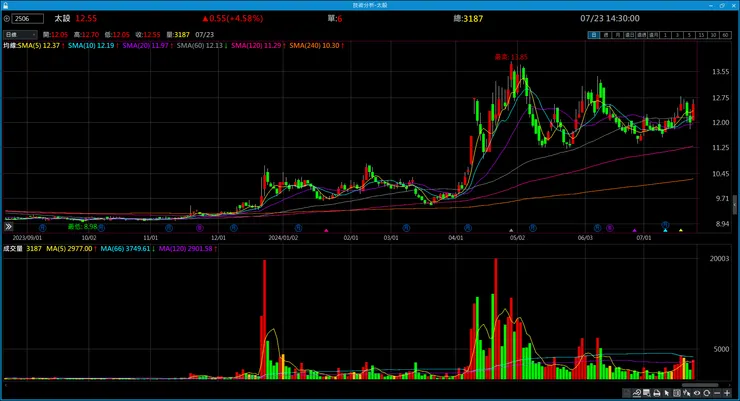
Task: Click the vertical scrollbar handle on right edge
Action: click(734, 204)
